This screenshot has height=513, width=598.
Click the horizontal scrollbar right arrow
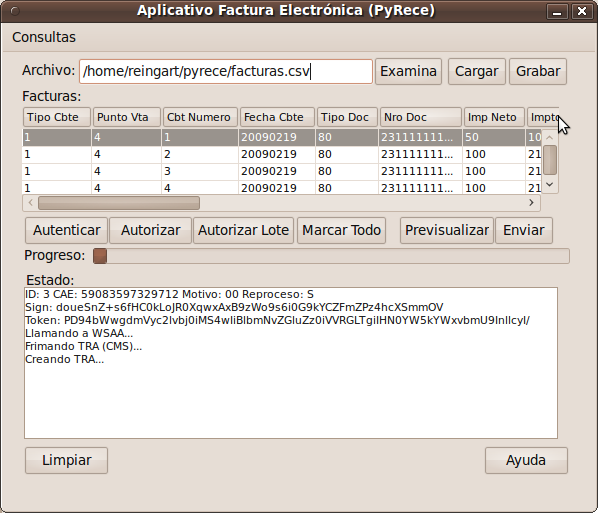(531, 203)
